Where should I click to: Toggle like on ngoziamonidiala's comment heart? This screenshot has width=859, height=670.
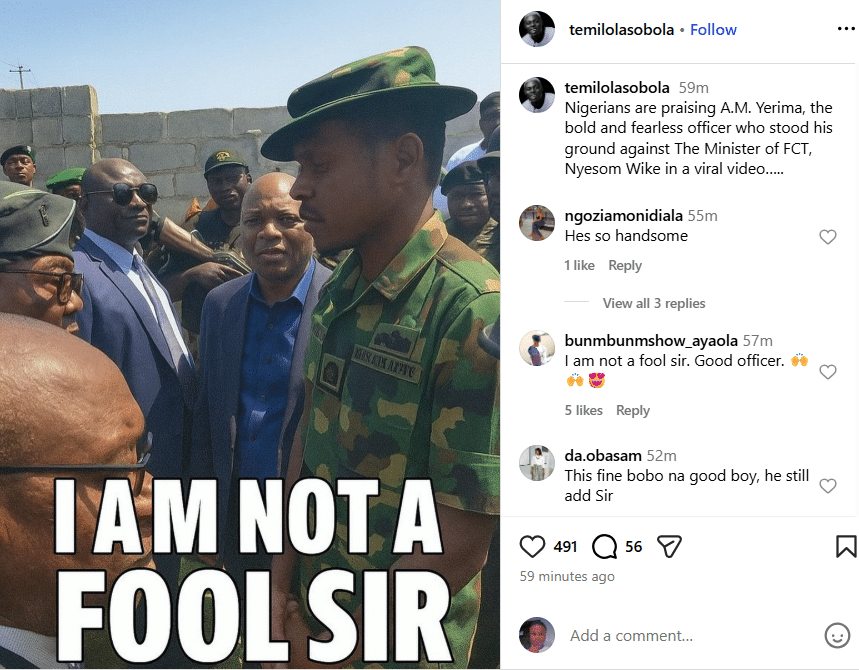pyautogui.click(x=828, y=237)
